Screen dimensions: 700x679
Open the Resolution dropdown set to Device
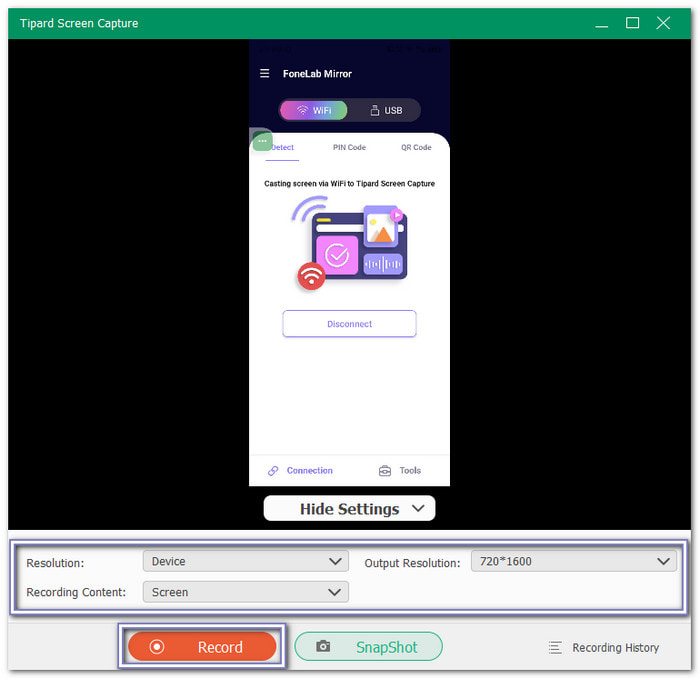(246, 561)
